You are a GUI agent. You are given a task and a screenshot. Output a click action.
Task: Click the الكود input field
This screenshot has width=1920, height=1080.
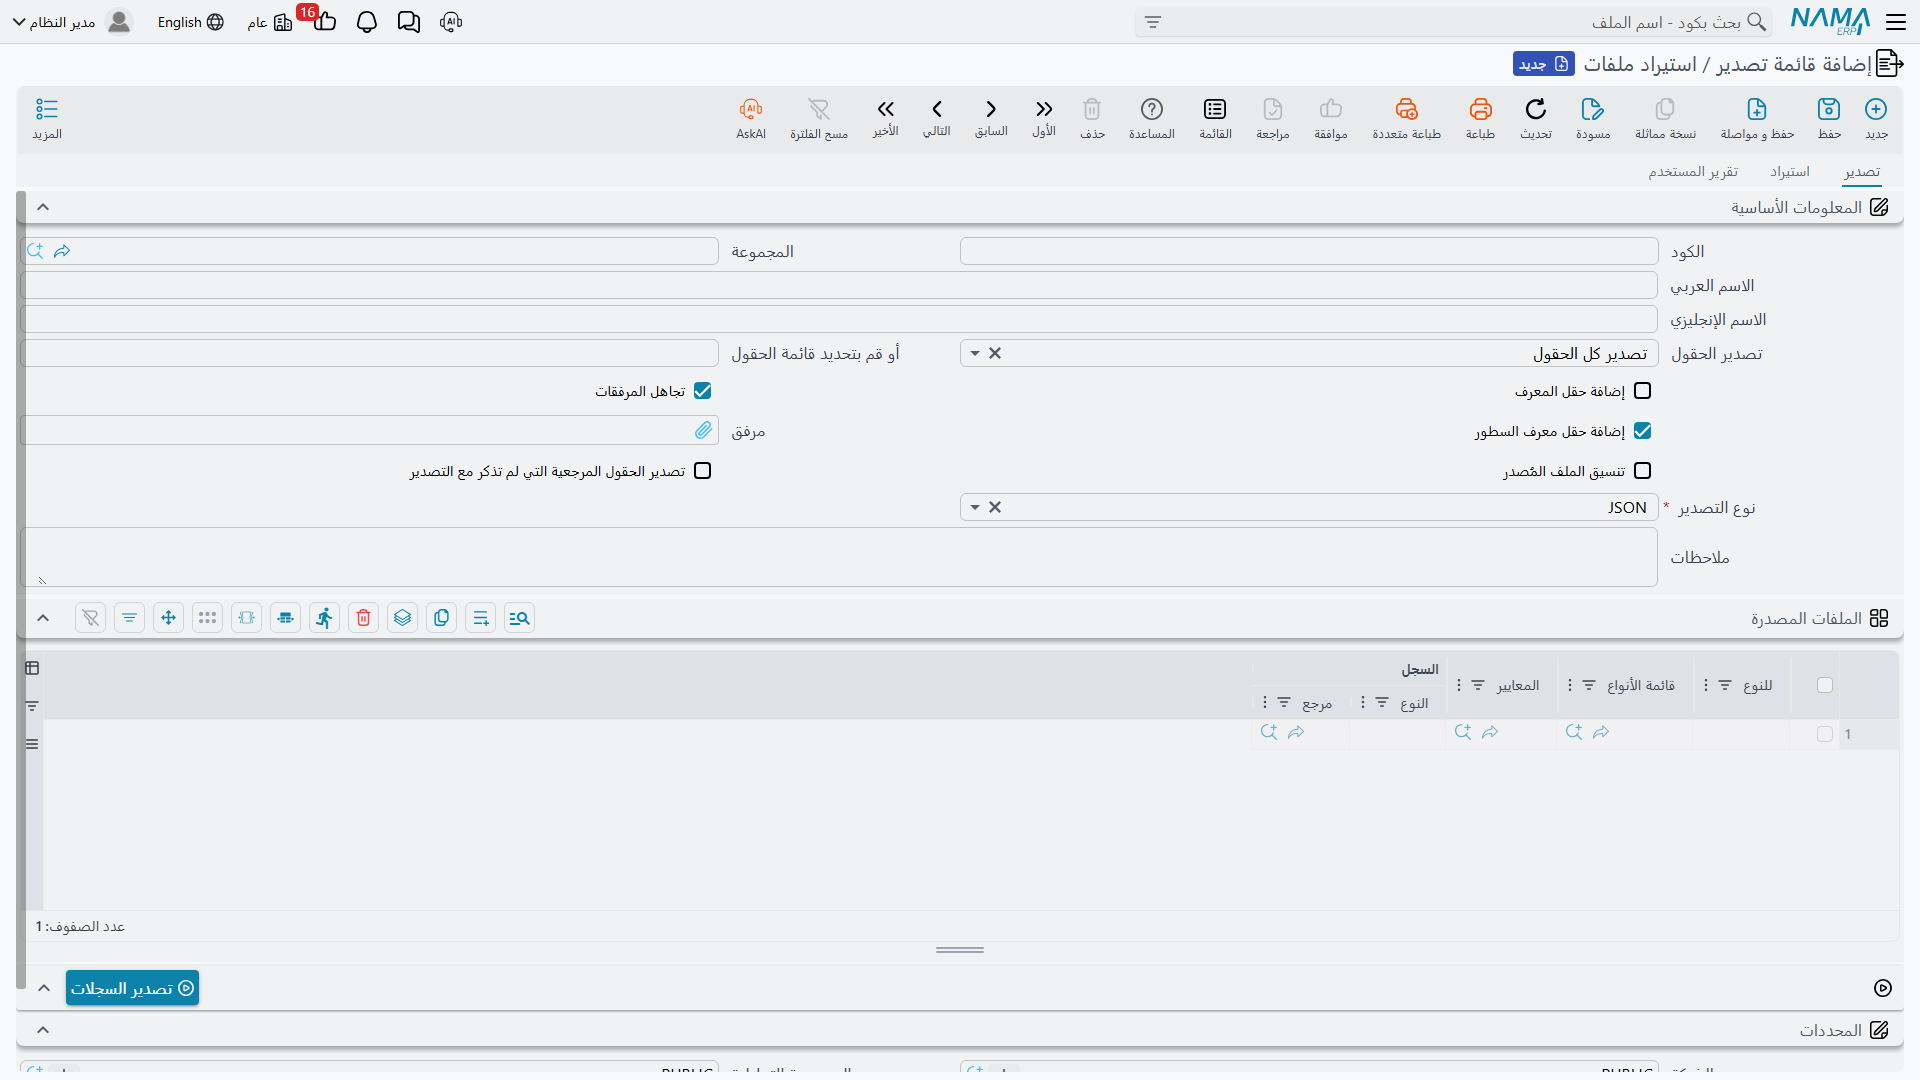(1309, 251)
